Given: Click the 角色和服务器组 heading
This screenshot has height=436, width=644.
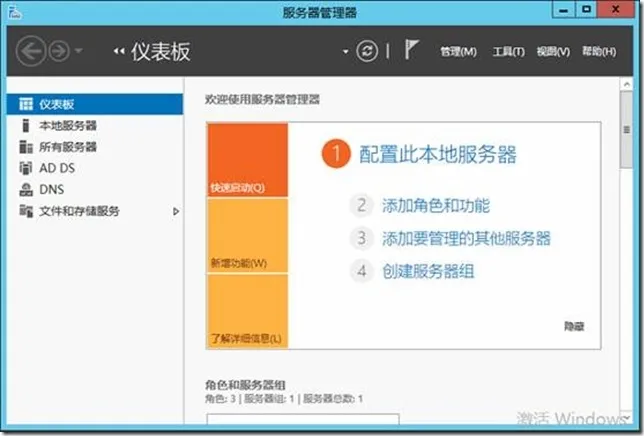Looking at the screenshot, I should pyautogui.click(x=245, y=385).
